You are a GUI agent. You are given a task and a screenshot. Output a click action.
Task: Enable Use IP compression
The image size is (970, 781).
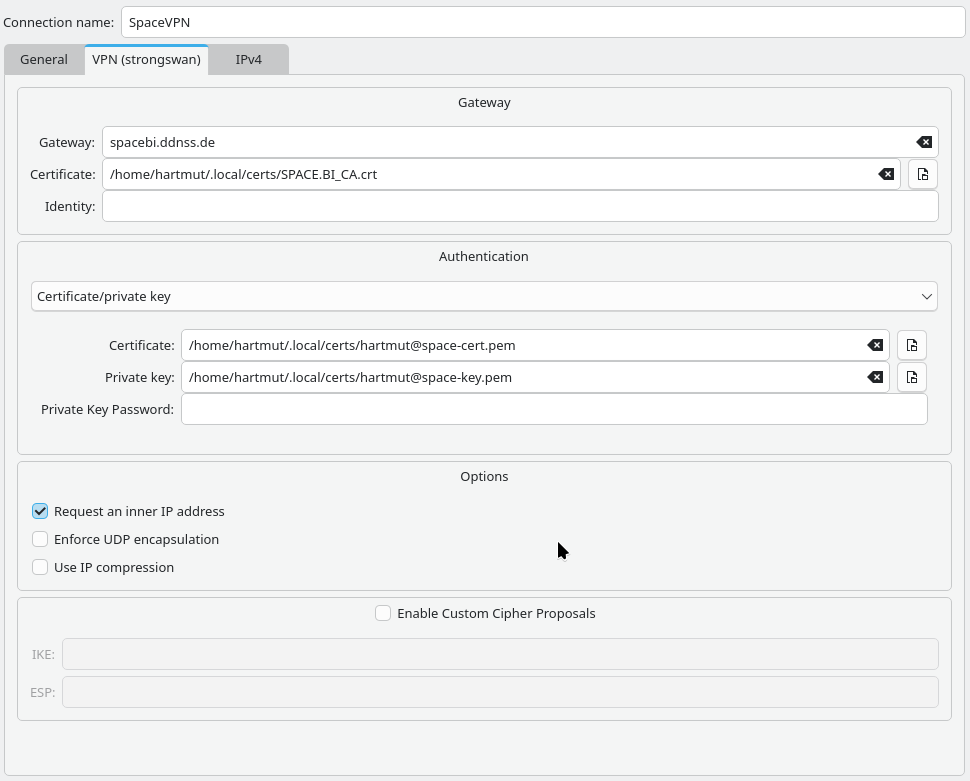pos(40,567)
